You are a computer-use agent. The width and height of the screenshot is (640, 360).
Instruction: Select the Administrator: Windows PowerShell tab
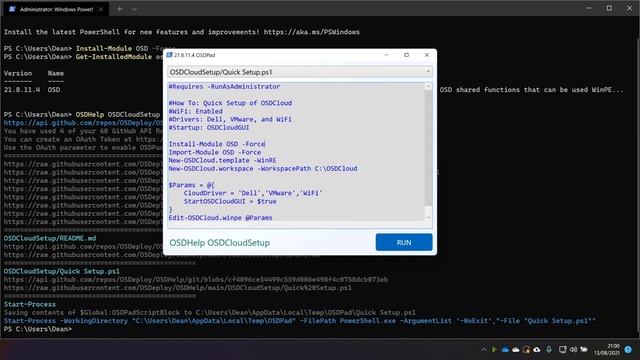[x=56, y=9]
